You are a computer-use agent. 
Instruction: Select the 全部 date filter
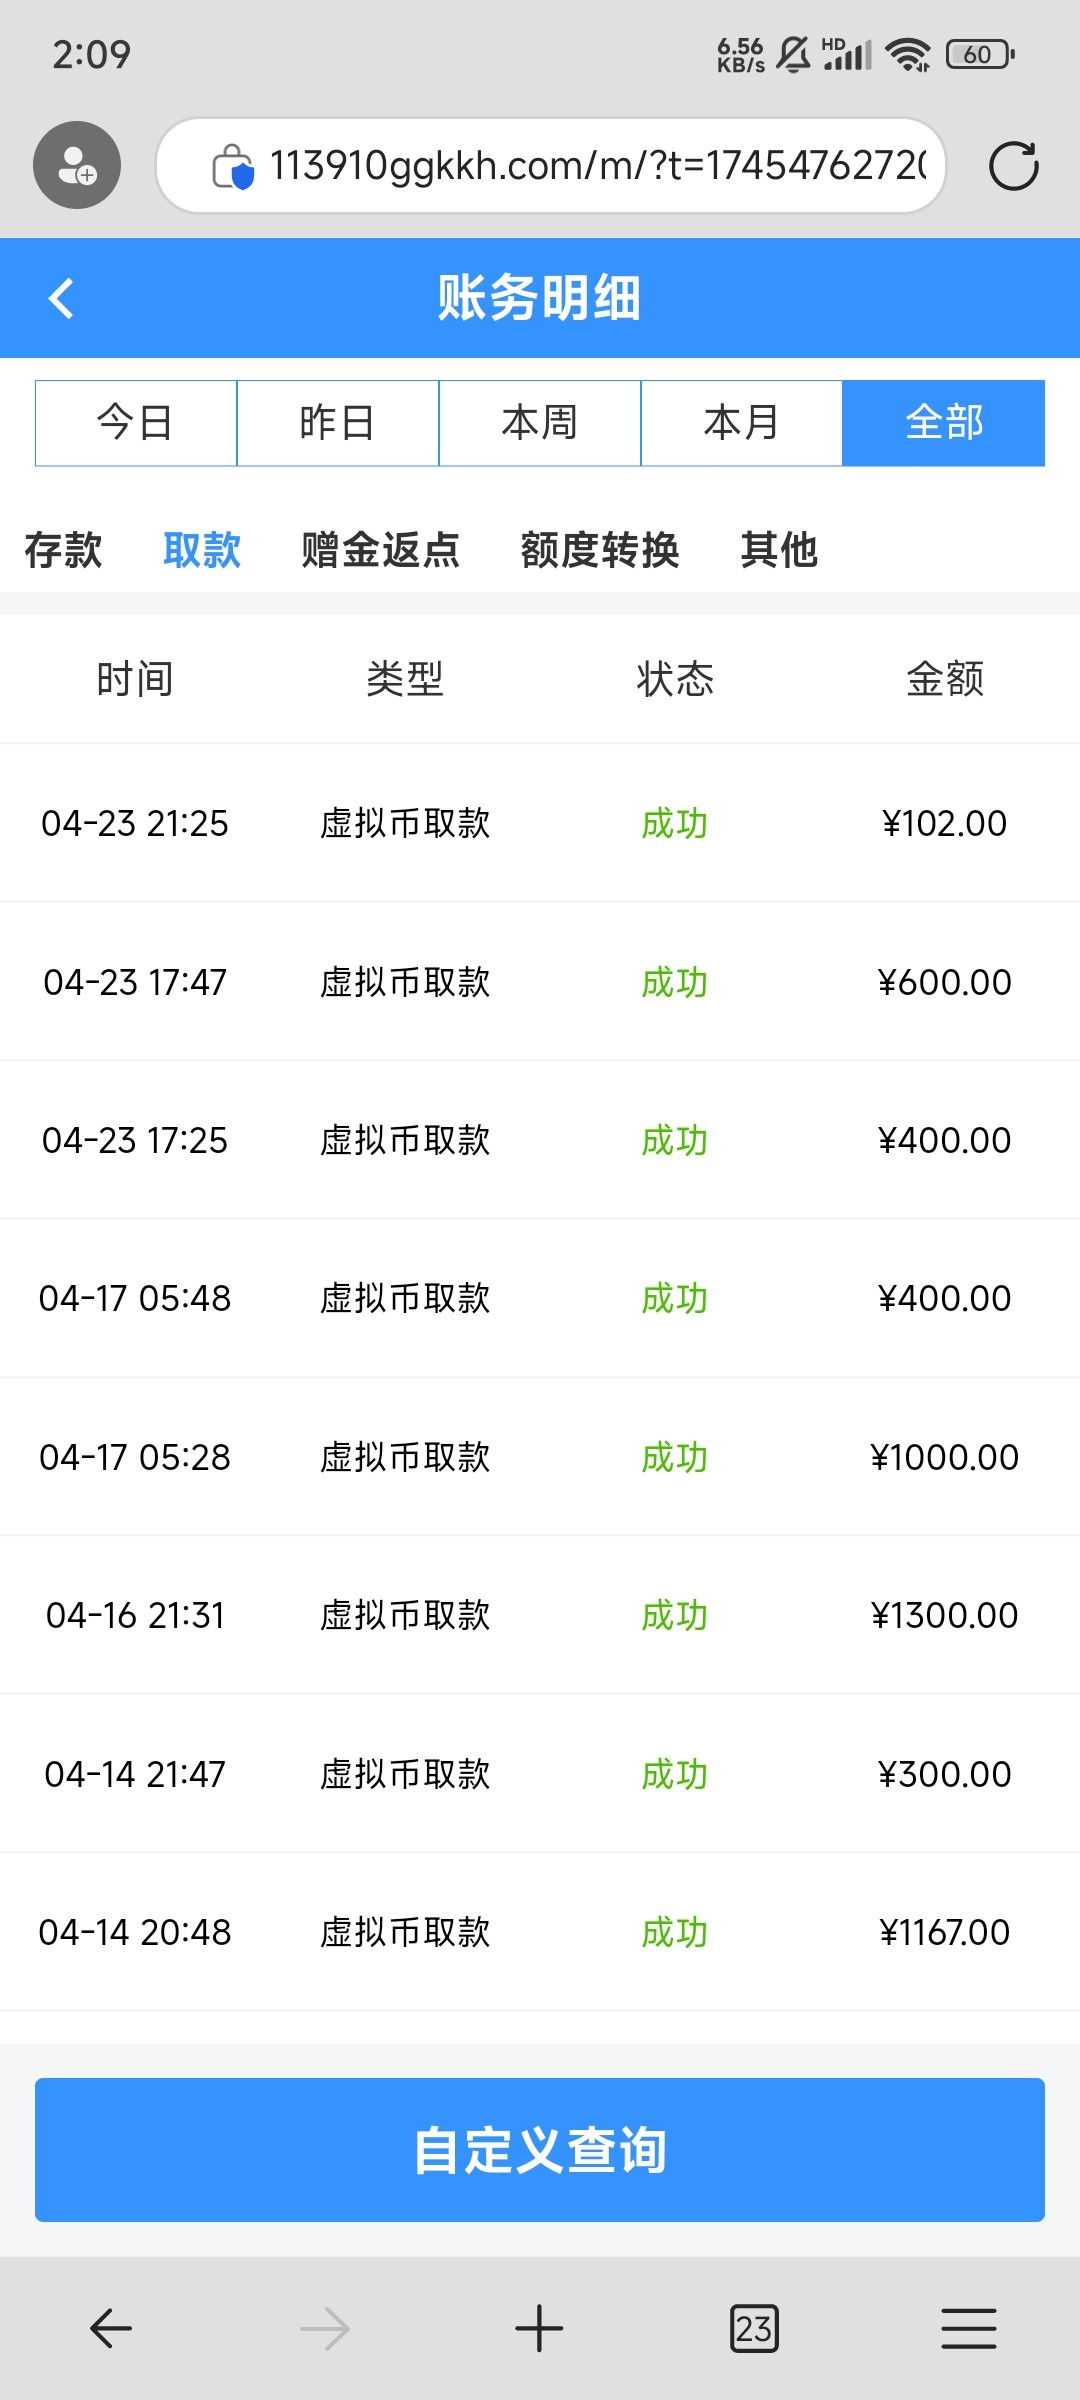[x=943, y=423]
